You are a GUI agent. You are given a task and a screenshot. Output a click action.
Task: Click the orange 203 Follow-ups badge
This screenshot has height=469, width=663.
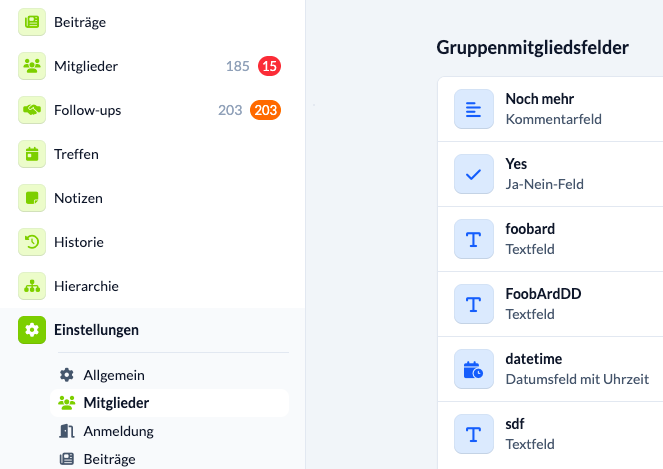(265, 110)
